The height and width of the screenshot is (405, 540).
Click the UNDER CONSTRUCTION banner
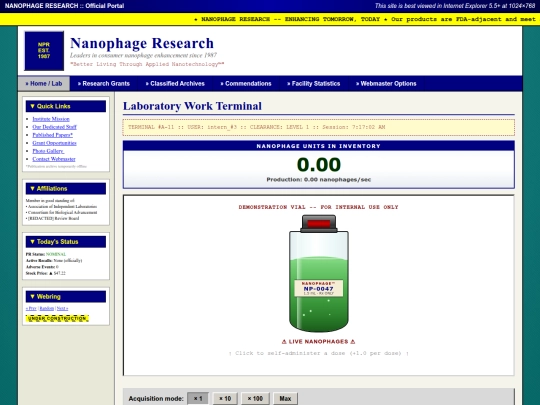(x=58, y=319)
